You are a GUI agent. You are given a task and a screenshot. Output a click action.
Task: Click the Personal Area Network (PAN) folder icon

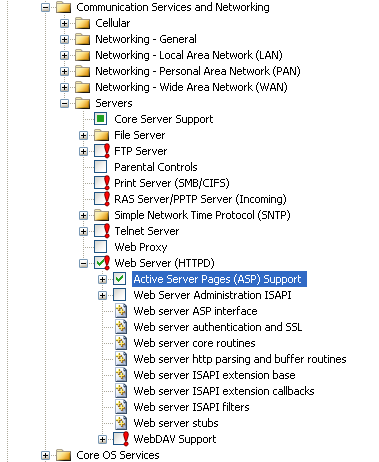point(82,71)
